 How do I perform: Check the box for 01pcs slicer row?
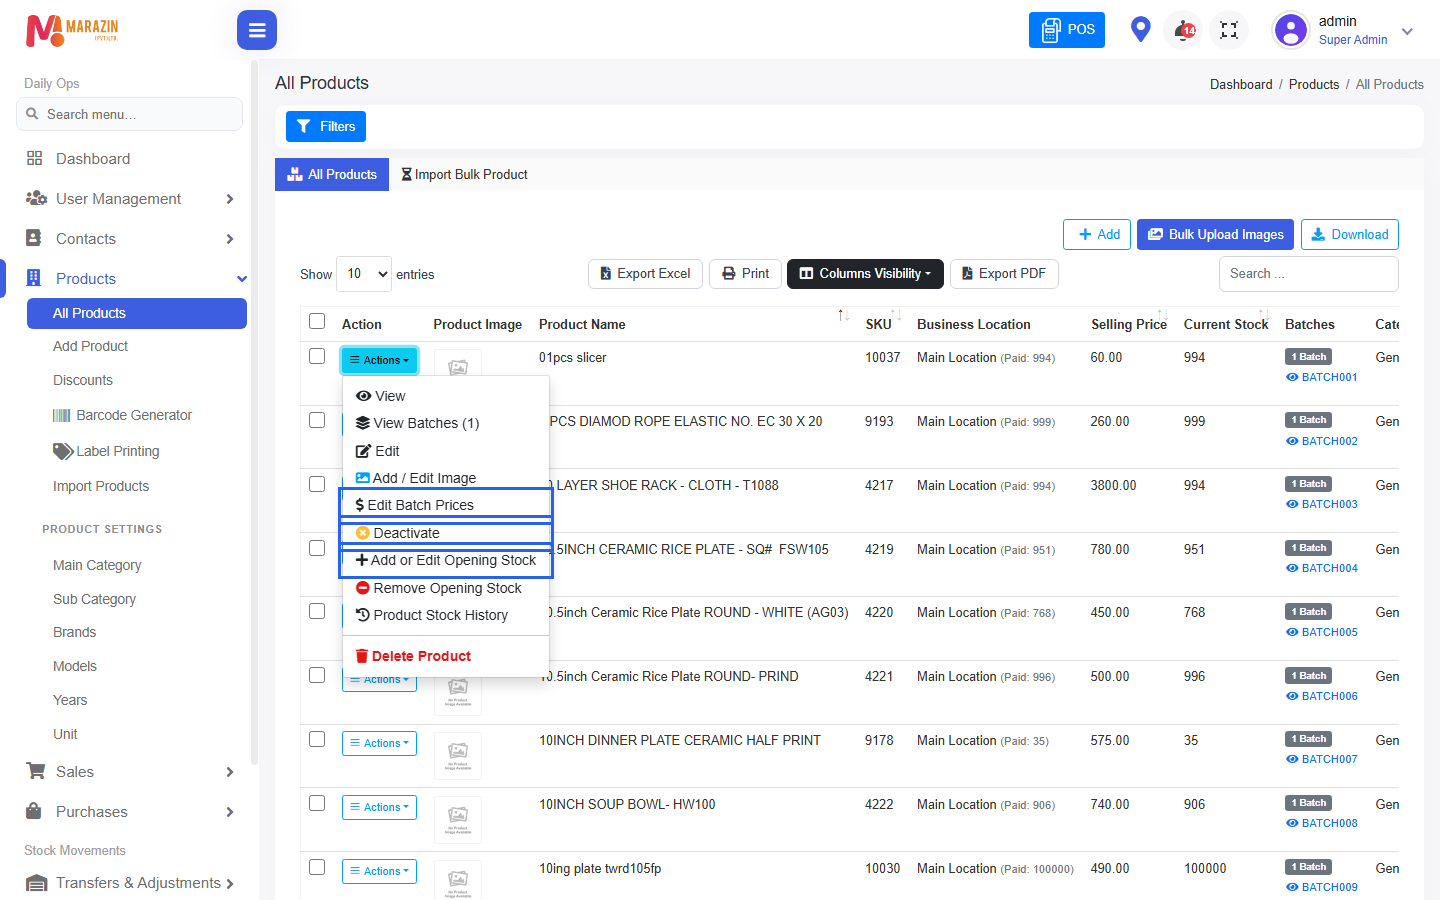(317, 356)
